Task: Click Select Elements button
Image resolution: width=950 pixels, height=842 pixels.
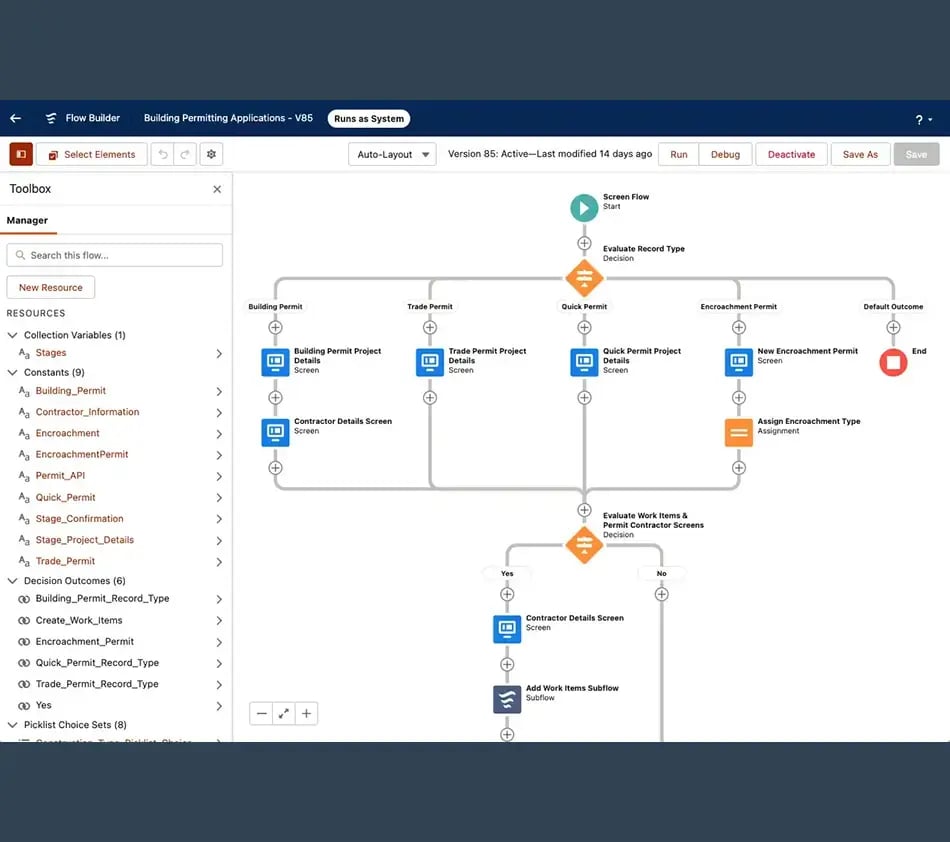Action: (91, 154)
